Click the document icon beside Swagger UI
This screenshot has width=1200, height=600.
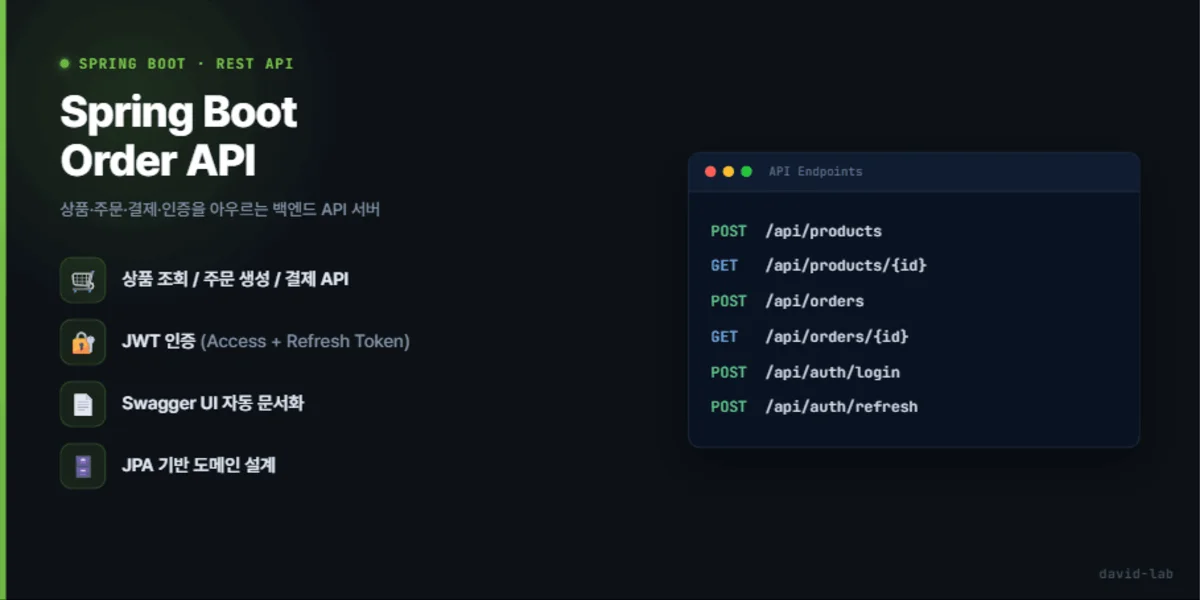click(x=83, y=404)
